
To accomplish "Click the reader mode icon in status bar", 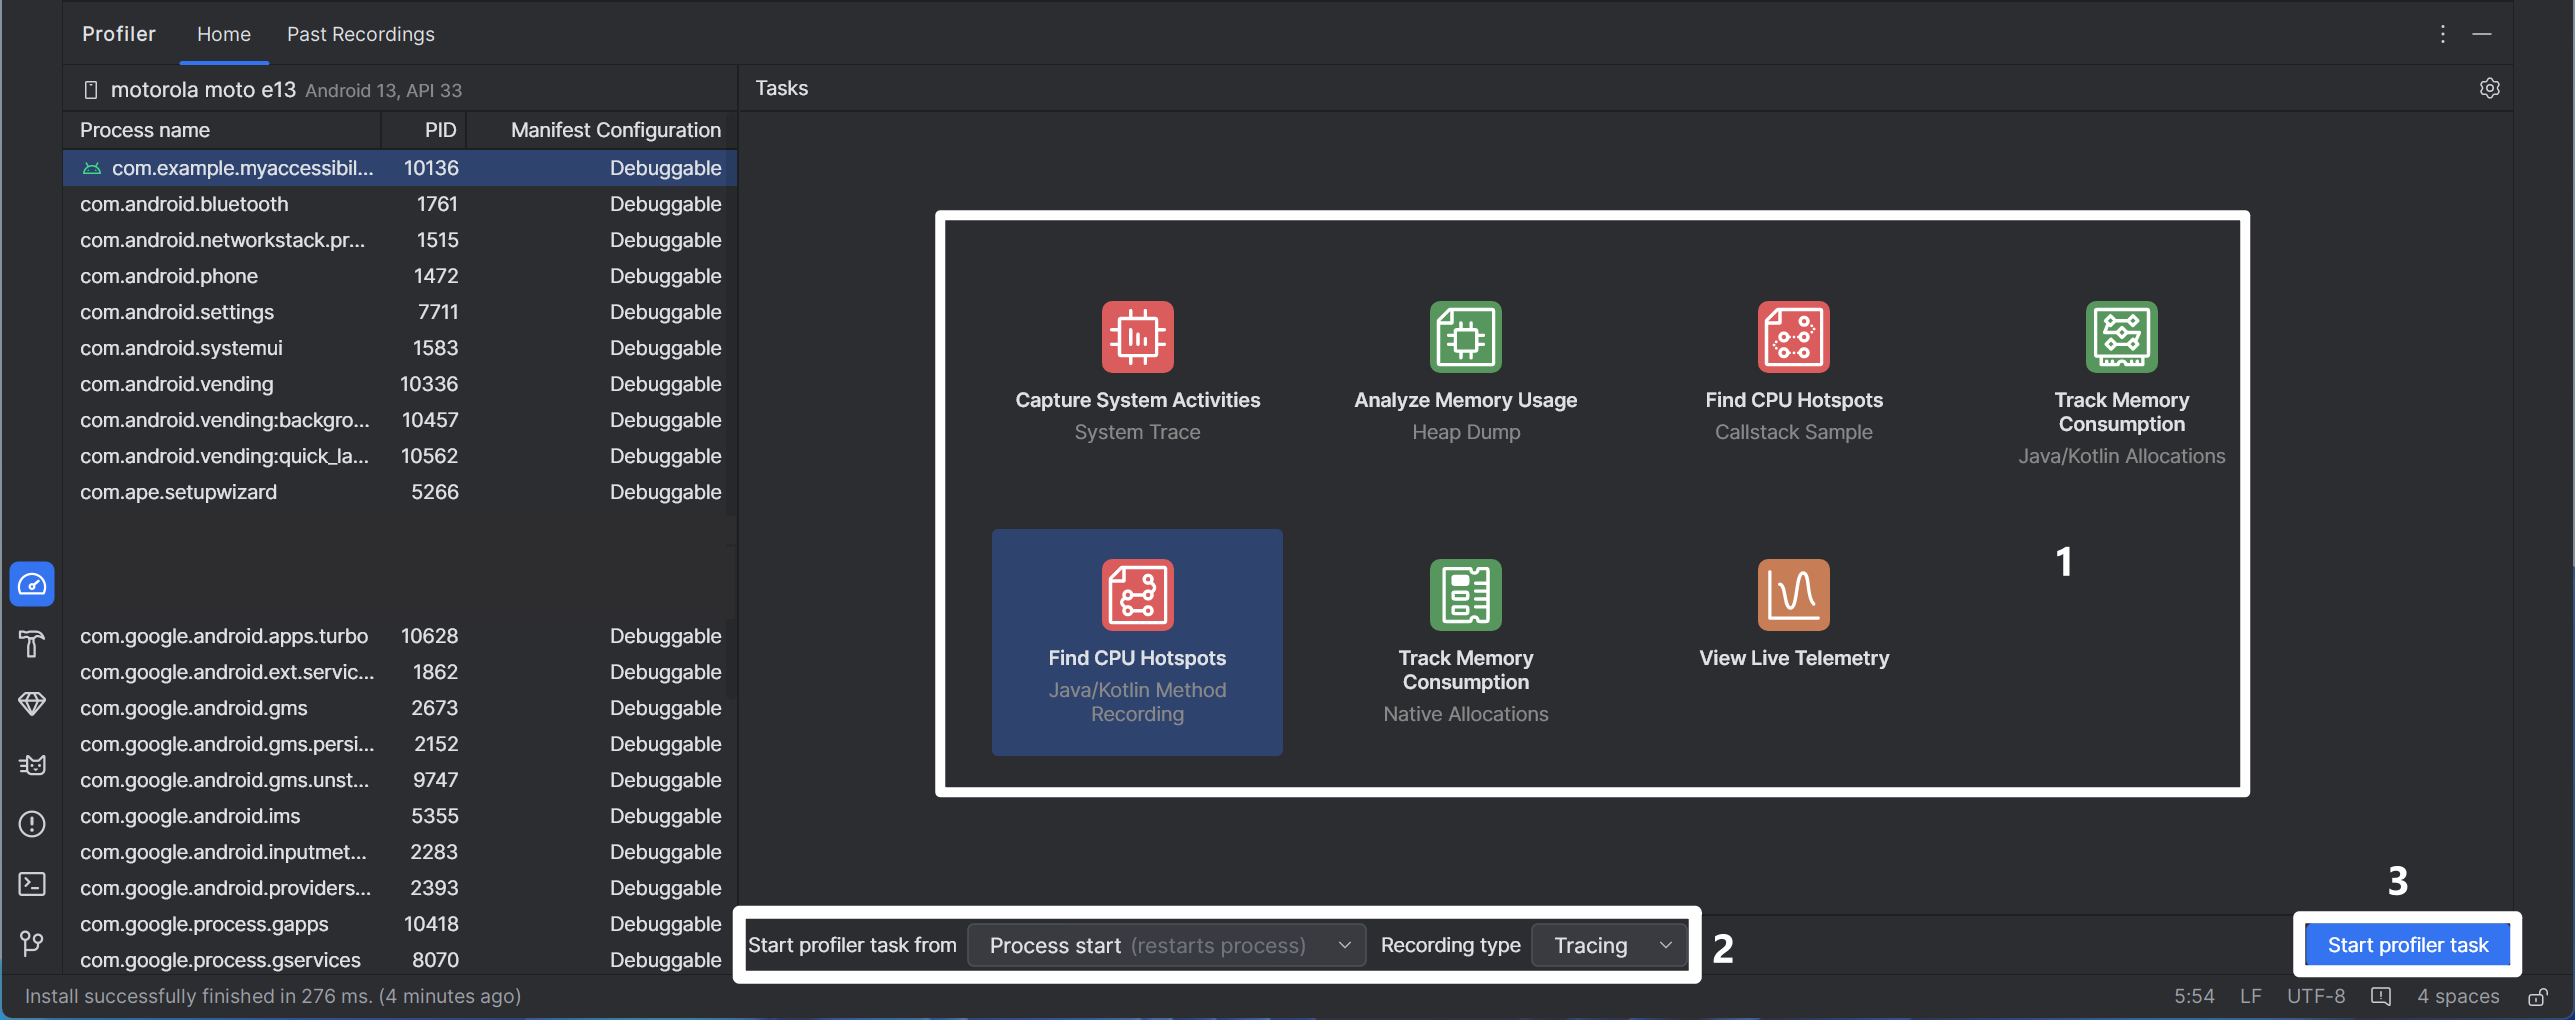I will click(2381, 997).
